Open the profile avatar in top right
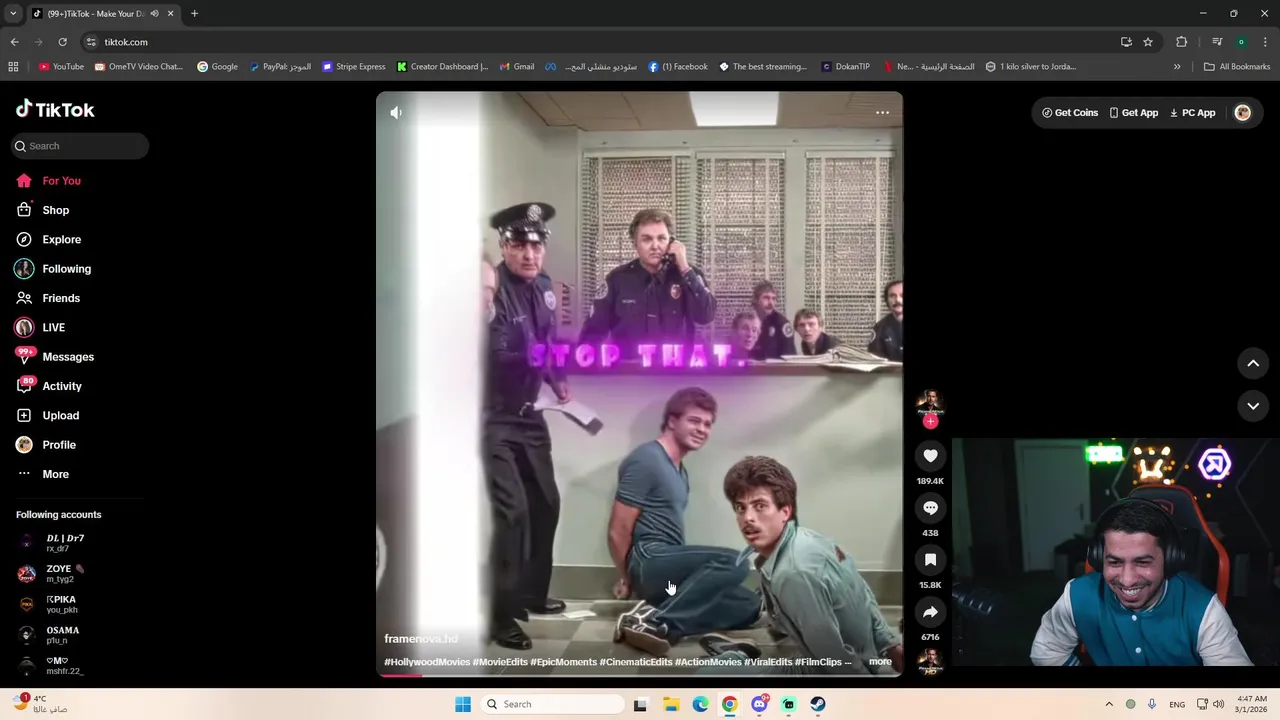The width and height of the screenshot is (1280, 720). (x=1243, y=113)
